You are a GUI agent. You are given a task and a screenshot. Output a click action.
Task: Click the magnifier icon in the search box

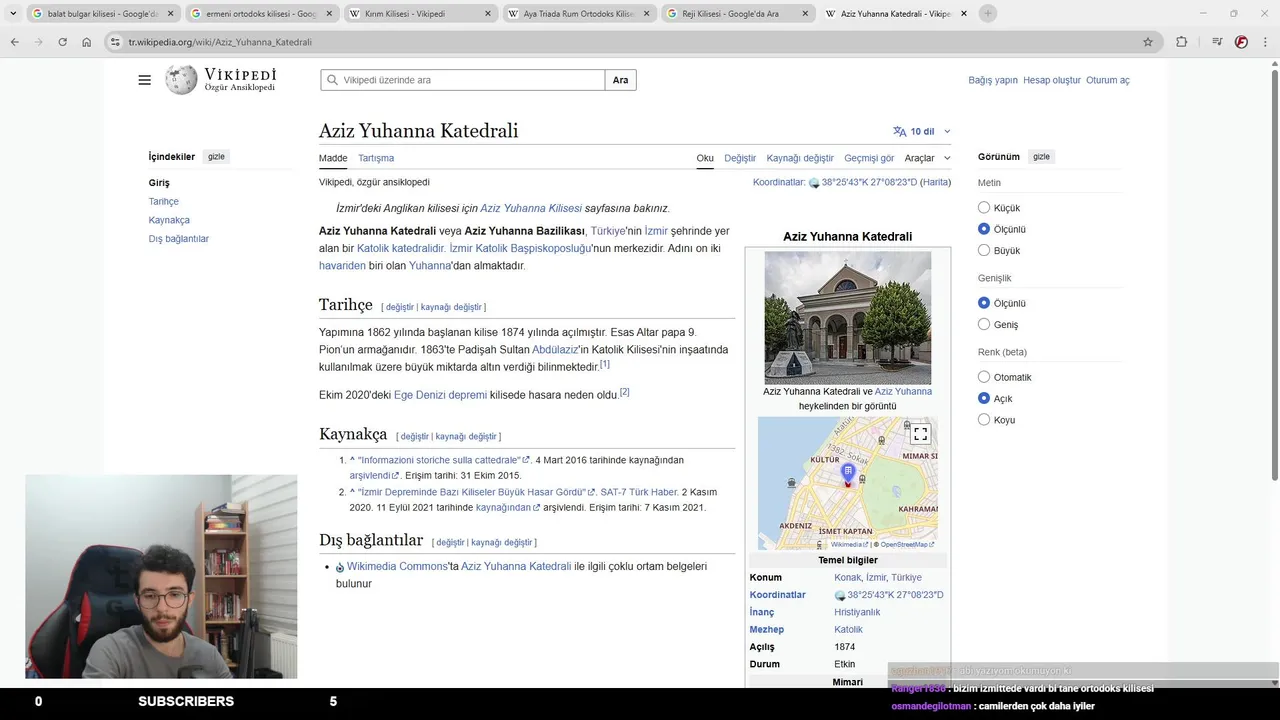(332, 80)
